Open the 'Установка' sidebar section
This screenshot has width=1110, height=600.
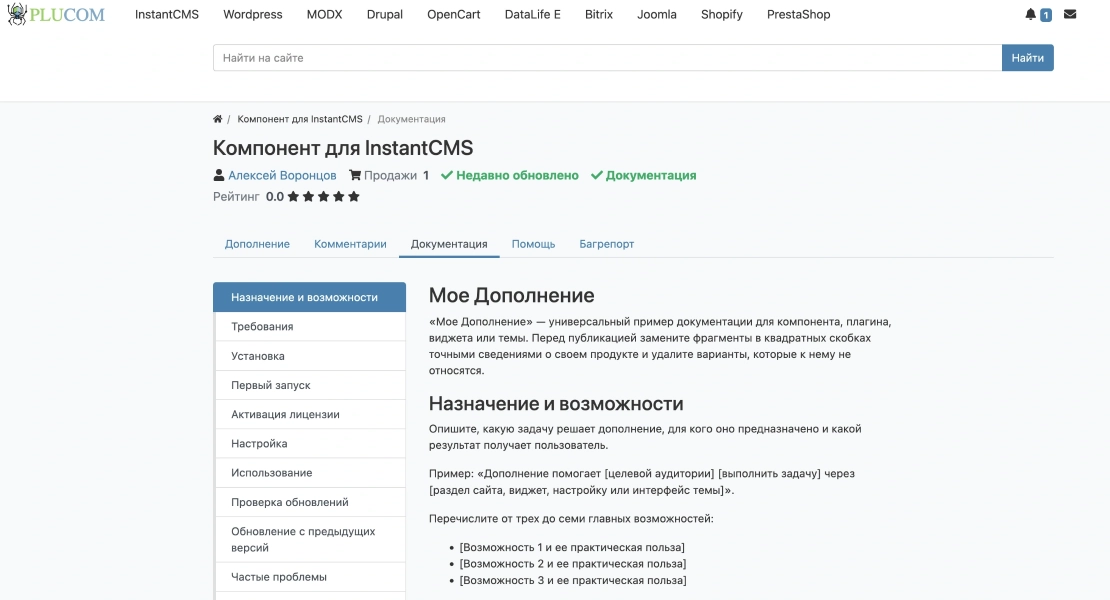(x=309, y=356)
